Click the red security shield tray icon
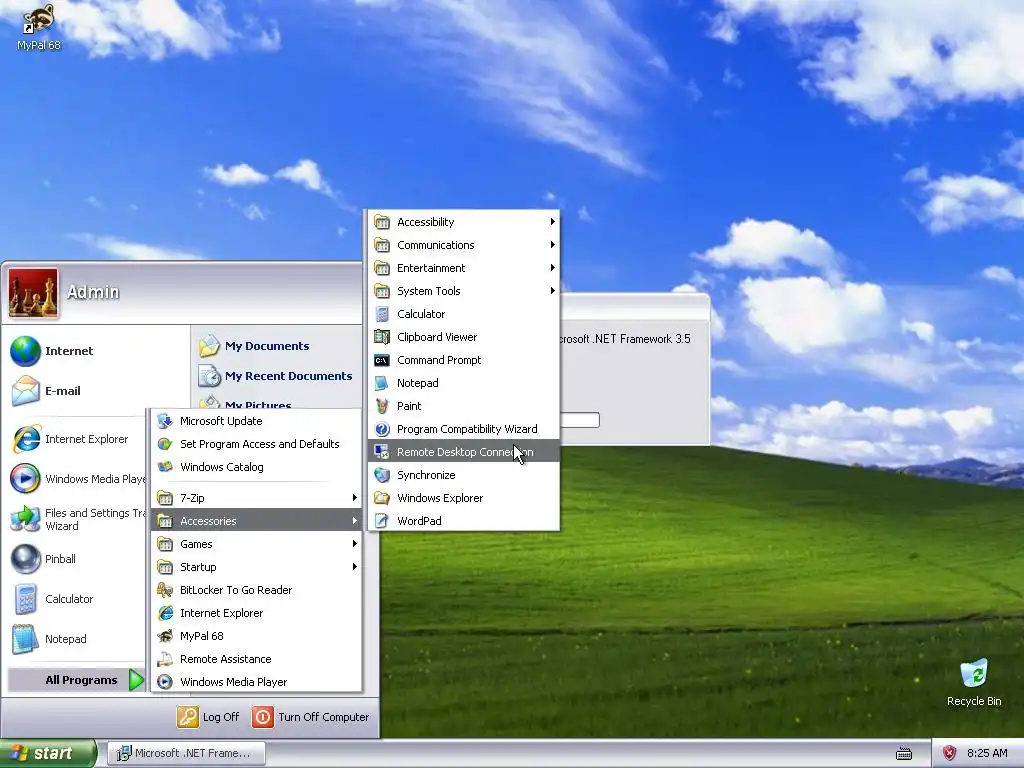1024x768 pixels. pyautogui.click(x=950, y=753)
